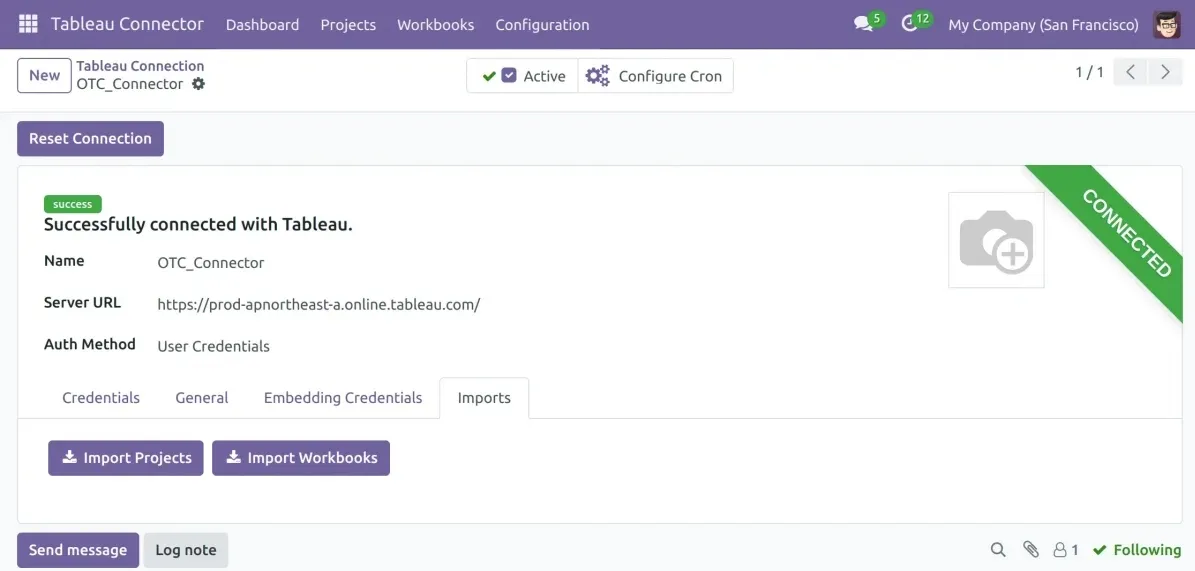Search messages with the magnifier icon
Image resolution: width=1195 pixels, height=571 pixels.
point(997,550)
